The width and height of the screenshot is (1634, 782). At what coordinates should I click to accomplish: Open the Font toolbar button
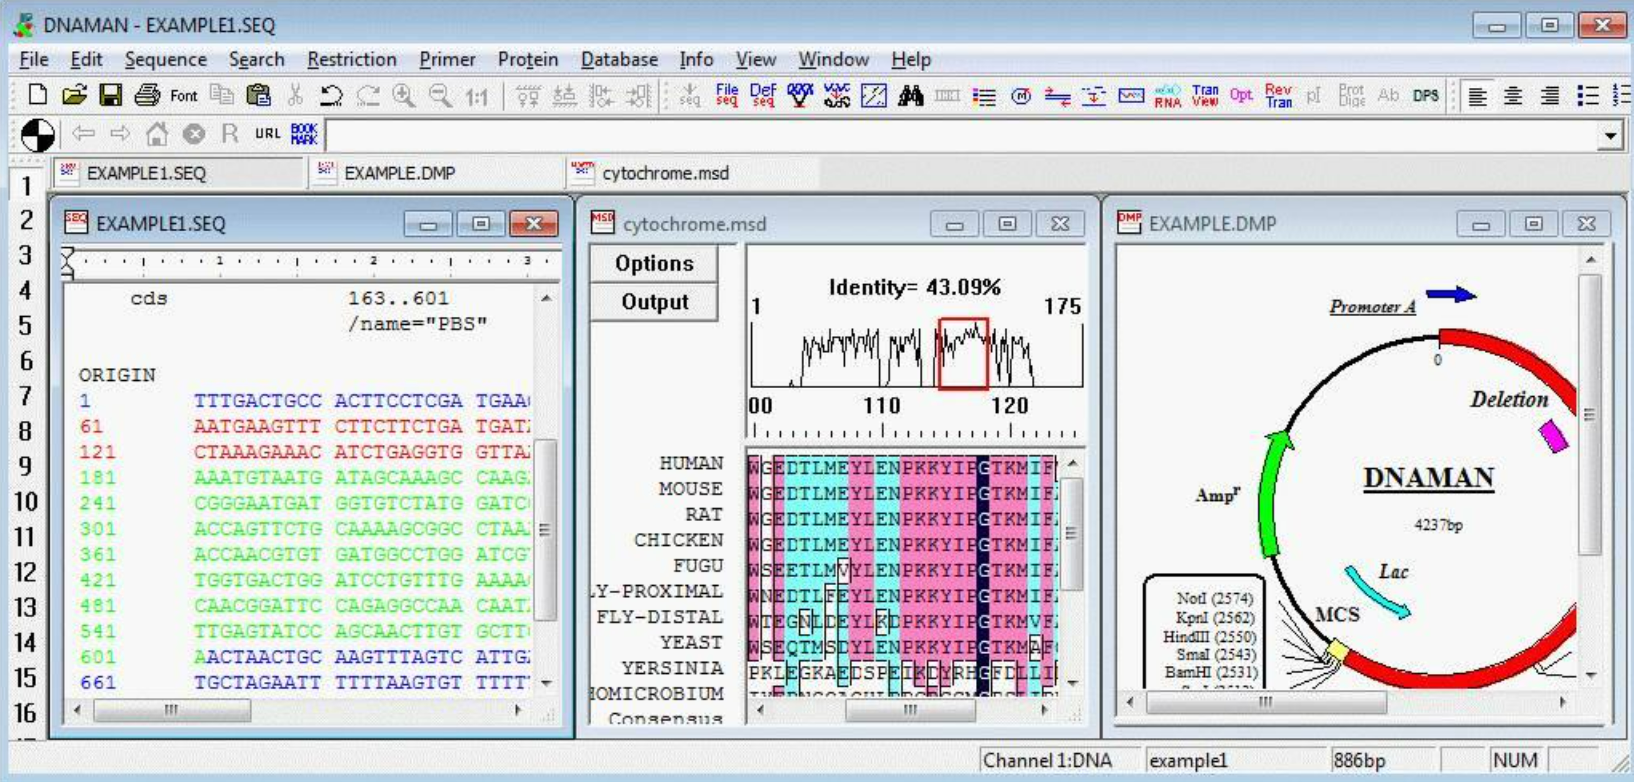(x=184, y=96)
